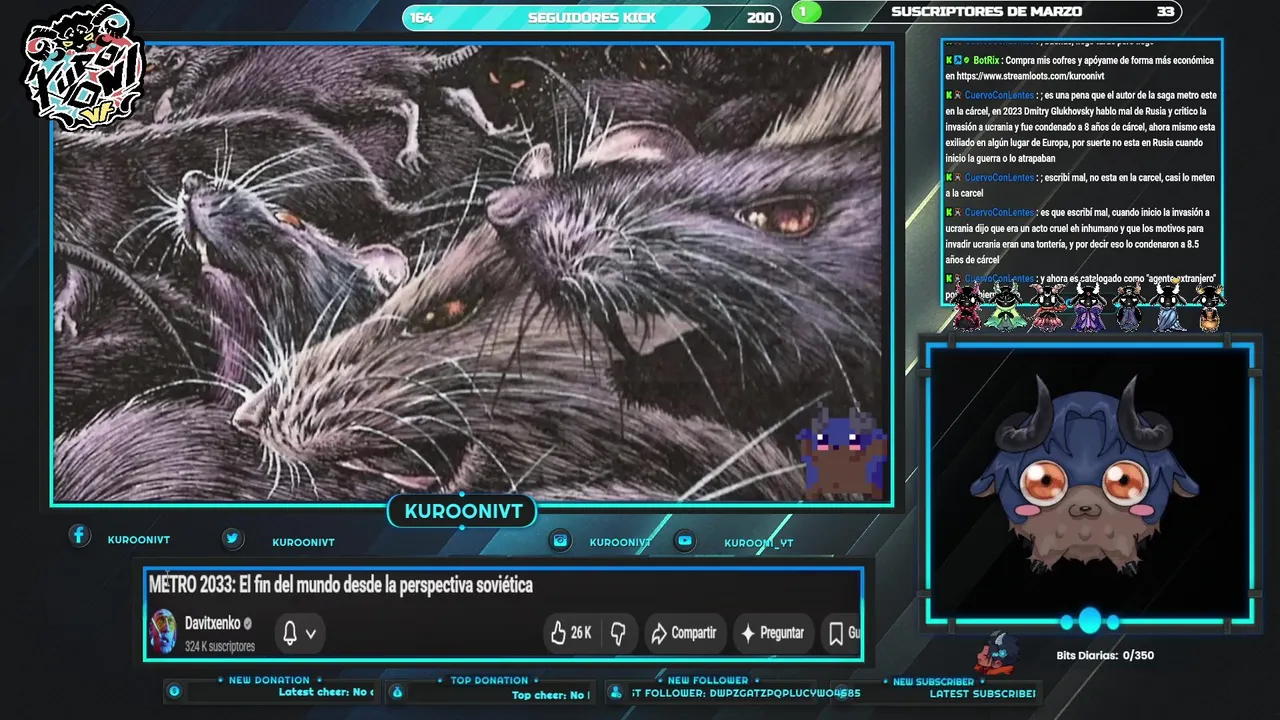The image size is (1280, 720).
Task: Click the KuroOni VT logo
Action: coord(85,68)
